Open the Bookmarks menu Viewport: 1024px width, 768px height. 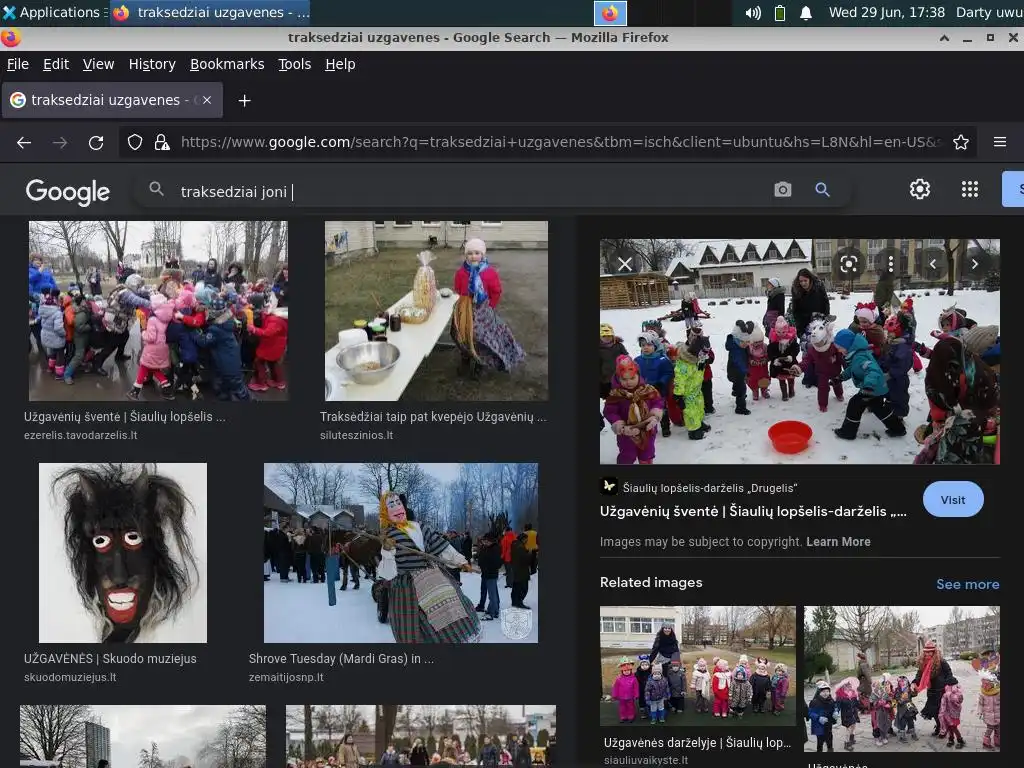[227, 64]
